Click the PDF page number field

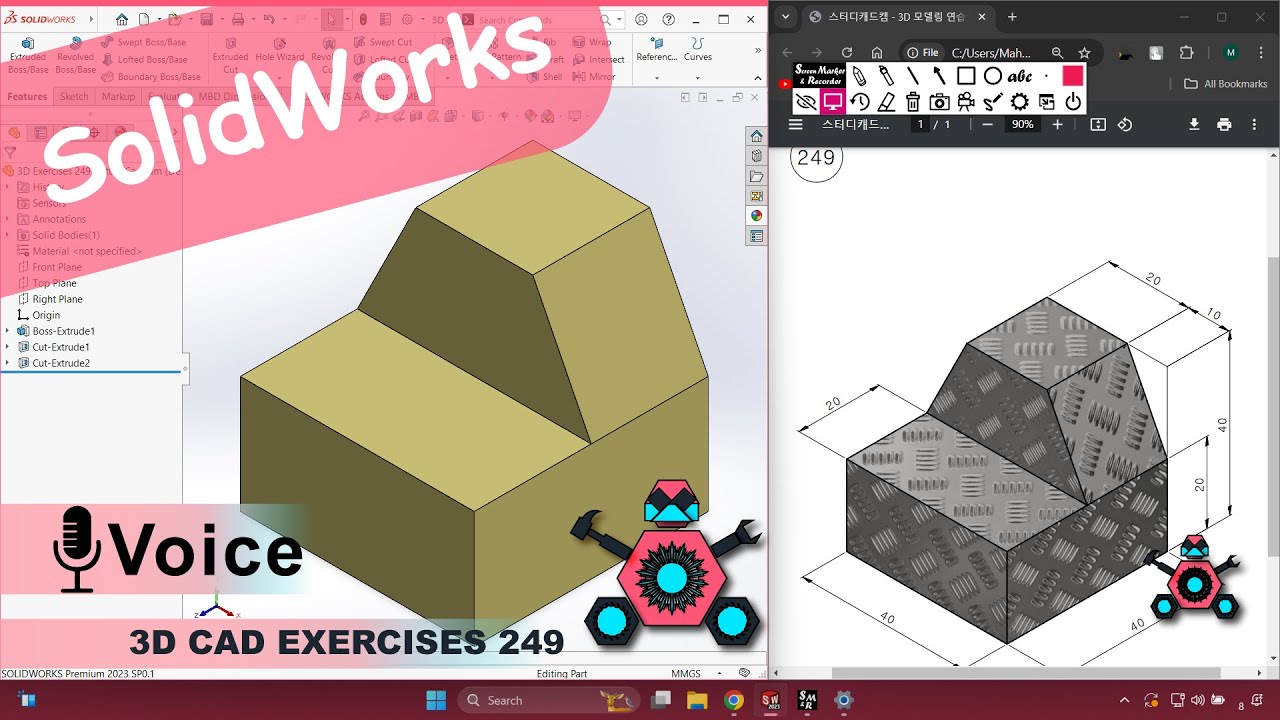coord(918,124)
